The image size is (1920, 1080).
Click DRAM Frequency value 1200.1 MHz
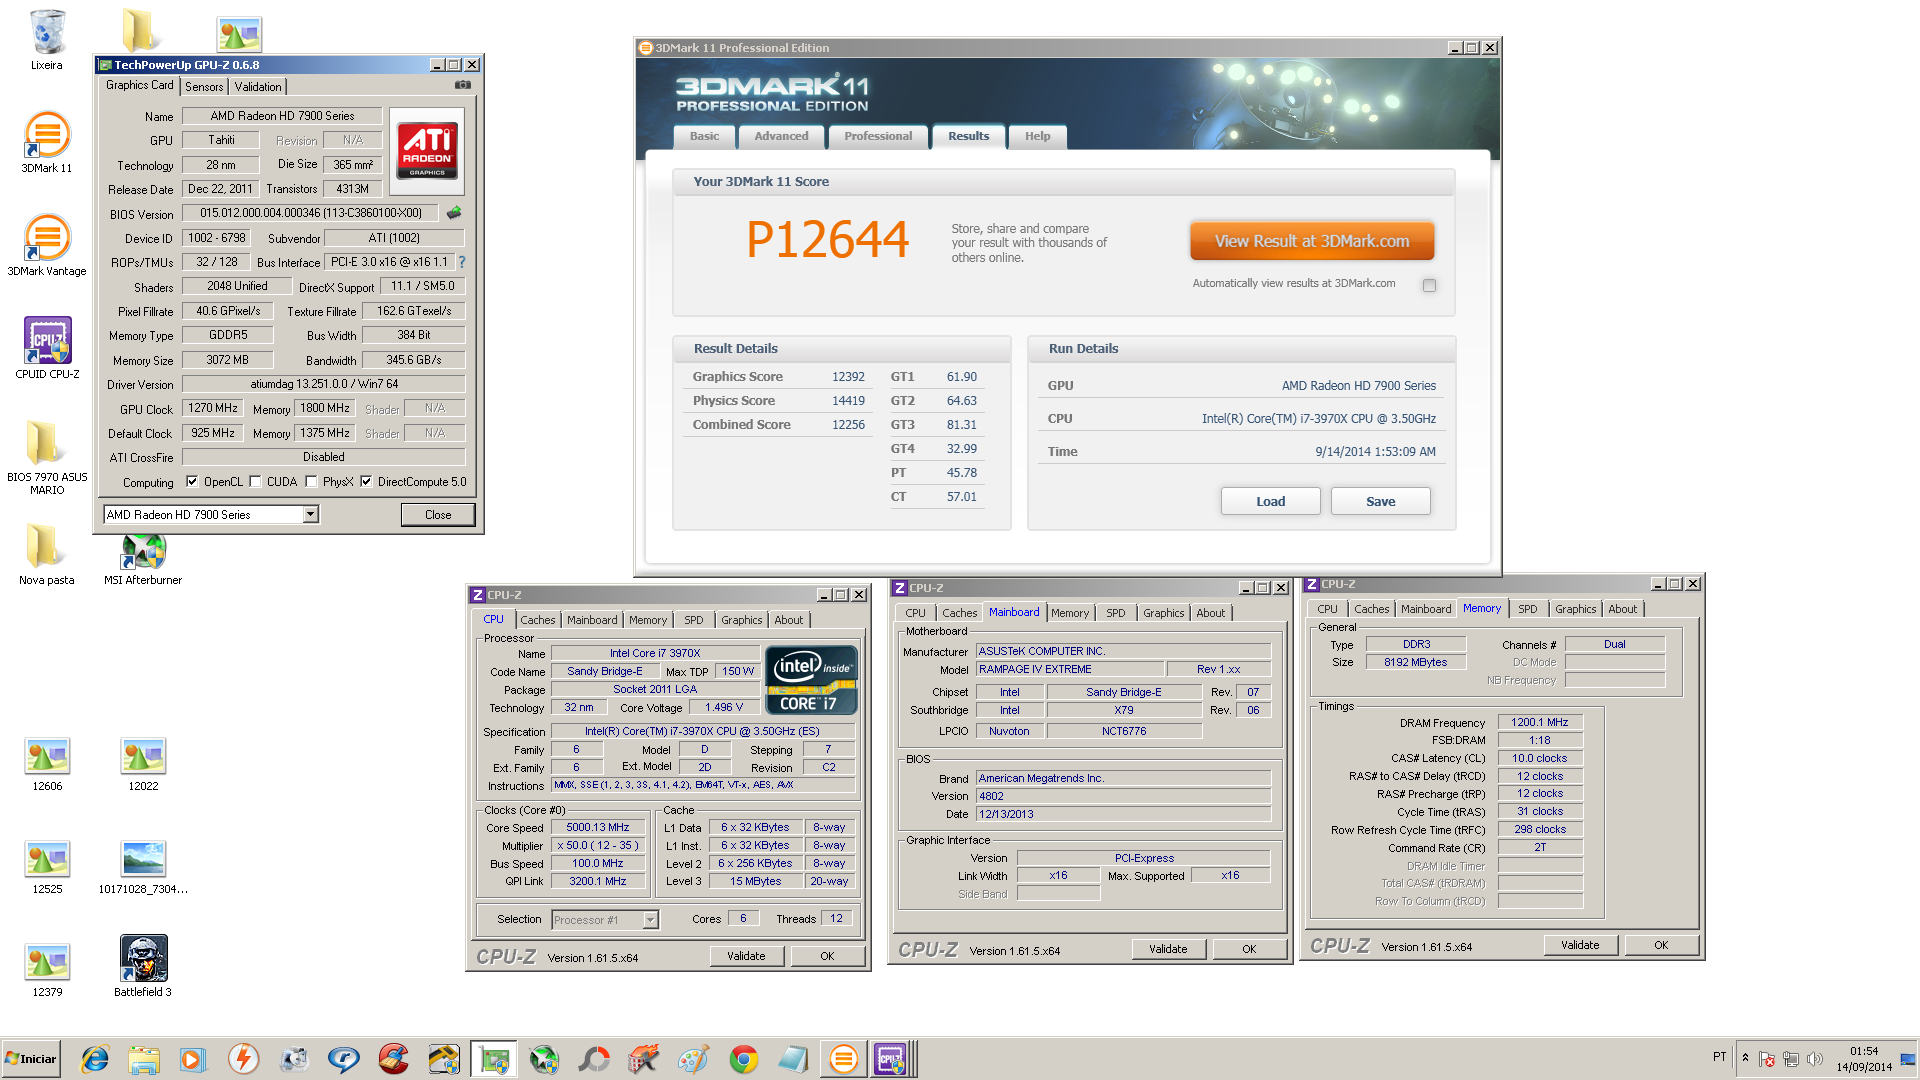point(1540,722)
